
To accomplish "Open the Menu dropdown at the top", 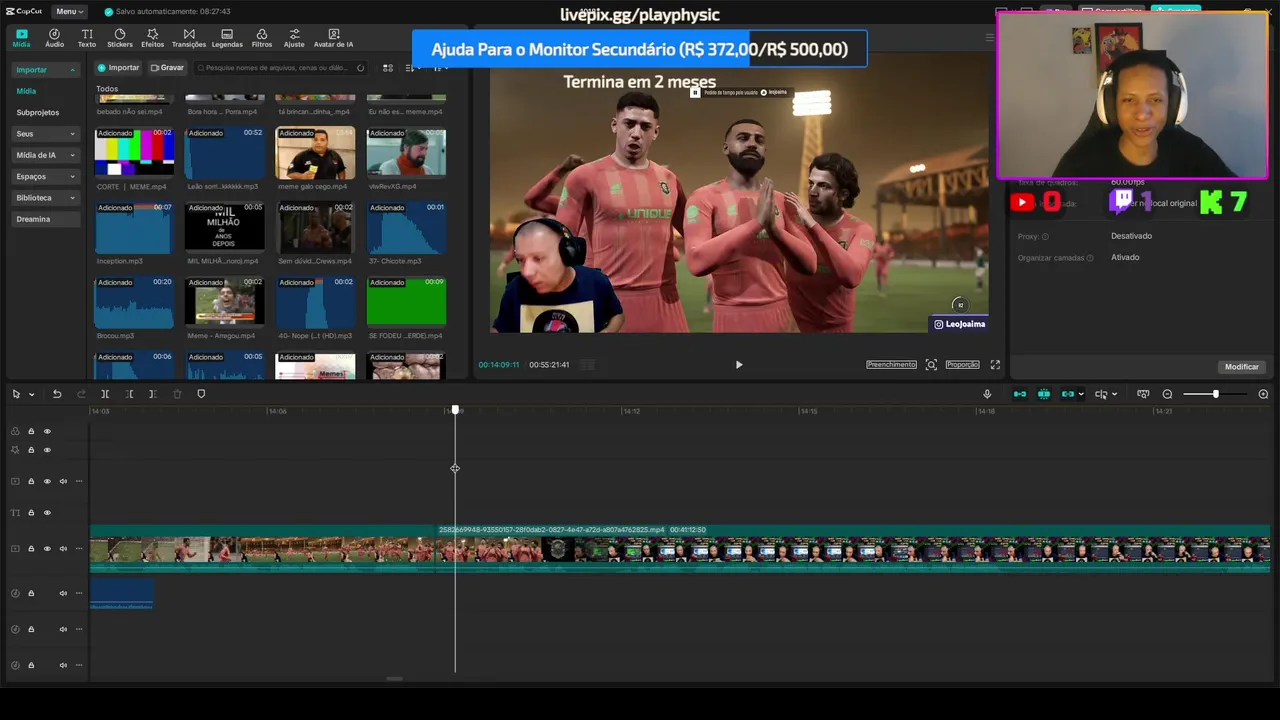I will click(x=69, y=11).
